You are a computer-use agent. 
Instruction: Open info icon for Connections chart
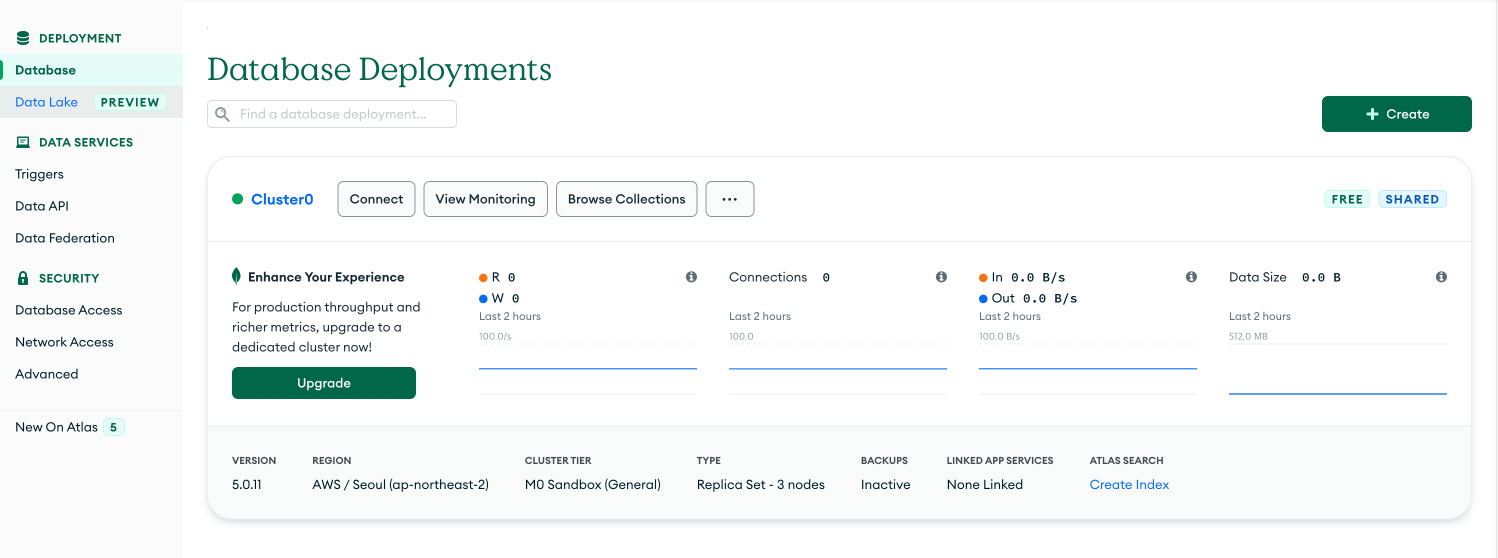click(x=941, y=277)
